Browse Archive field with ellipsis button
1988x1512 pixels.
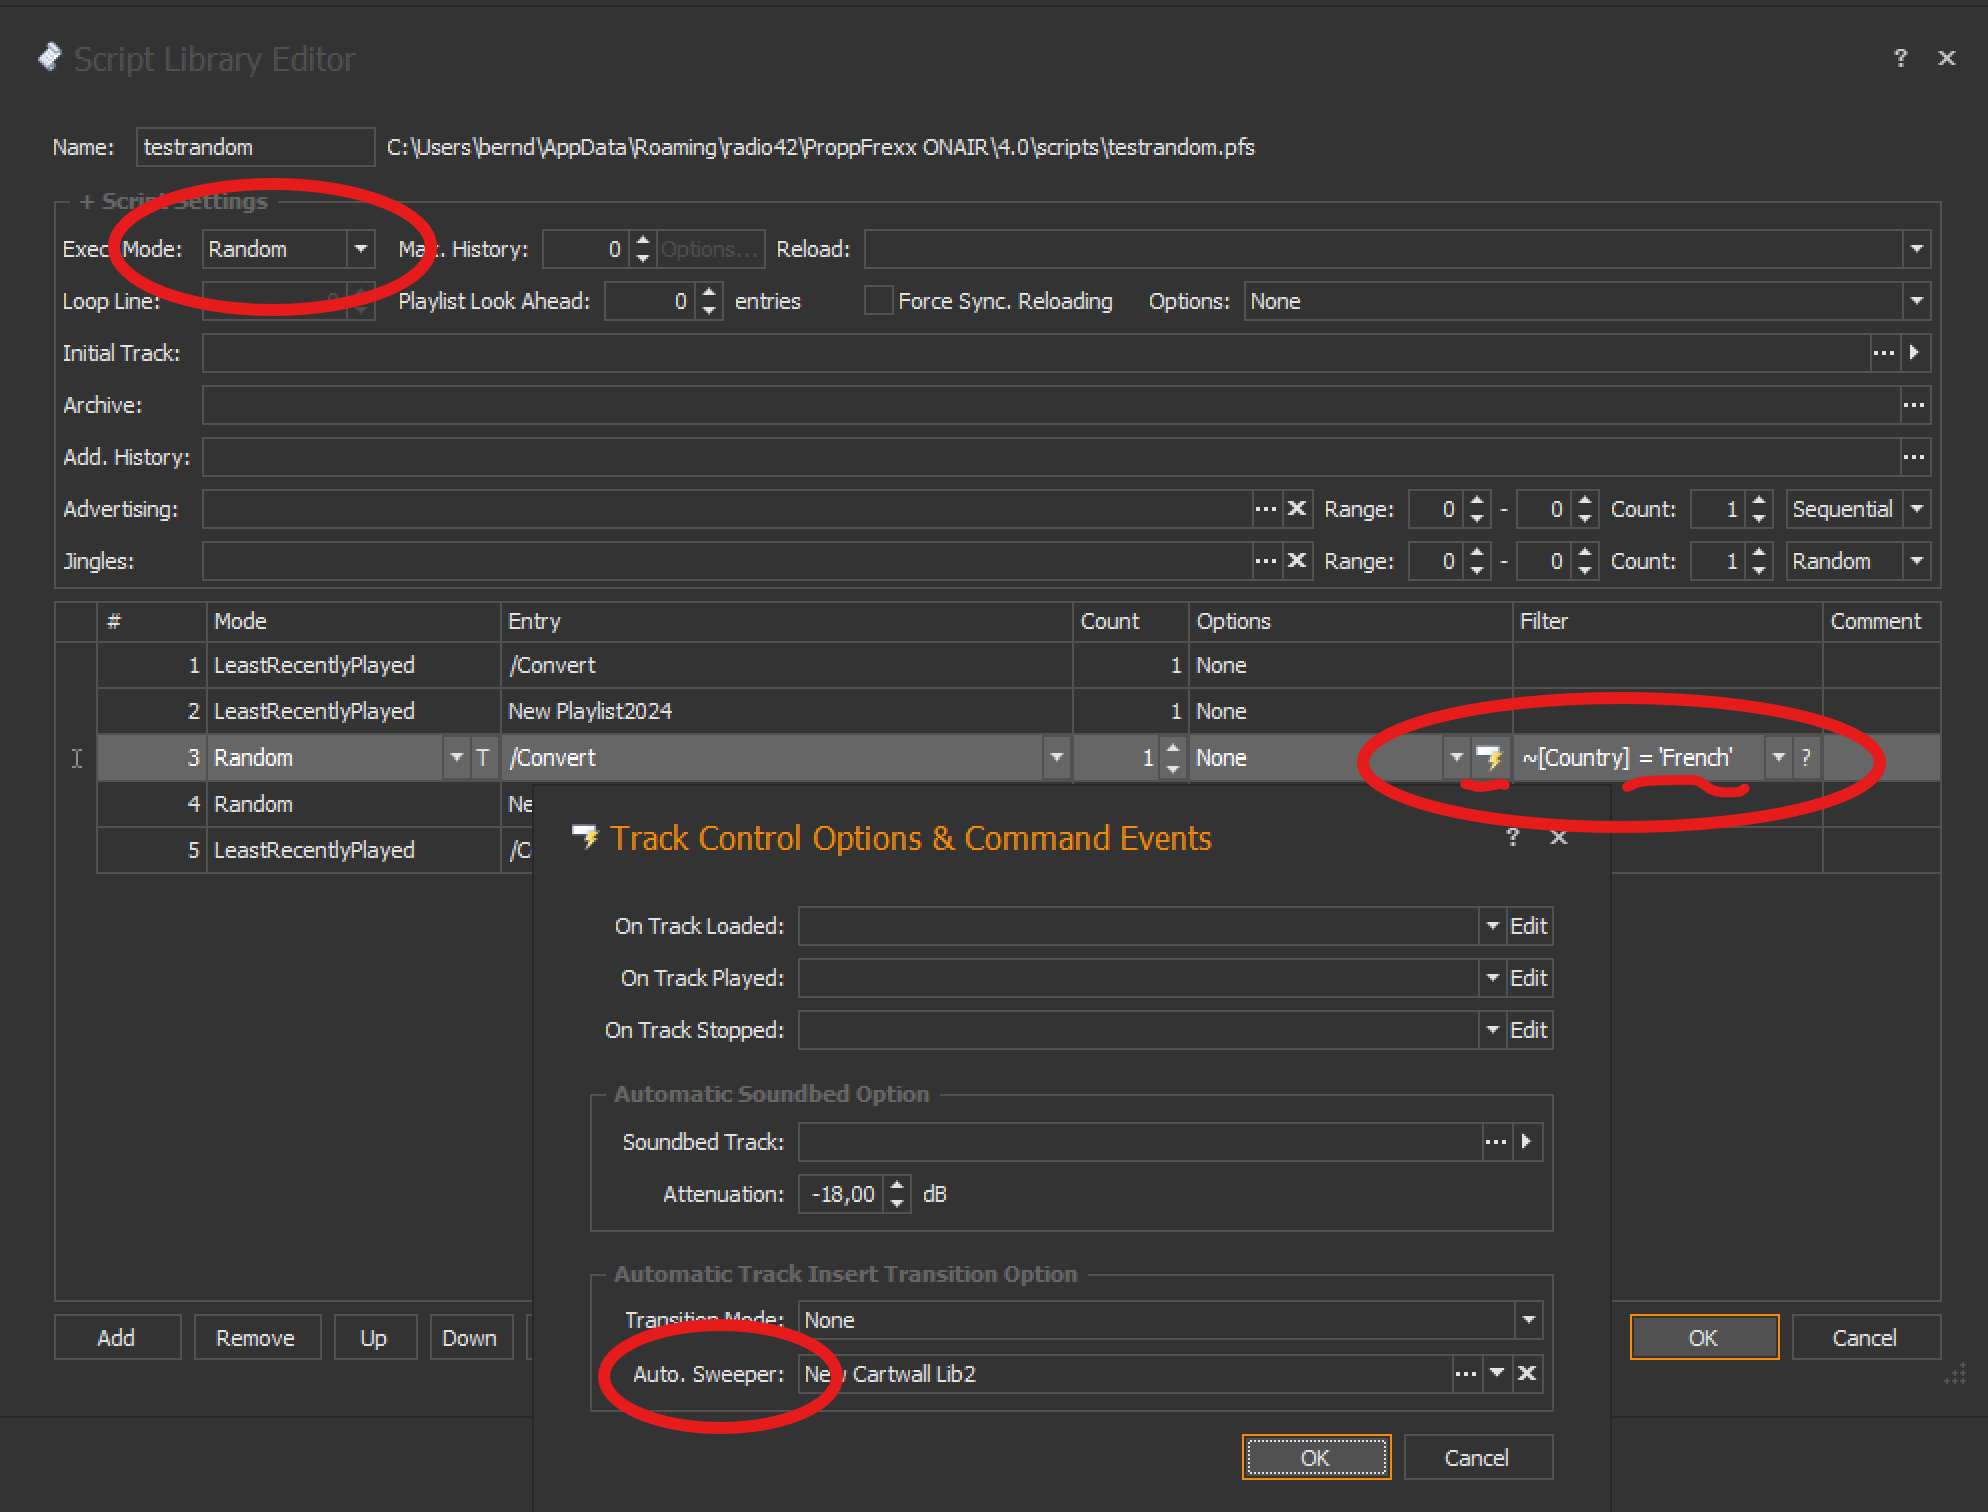coord(1914,405)
